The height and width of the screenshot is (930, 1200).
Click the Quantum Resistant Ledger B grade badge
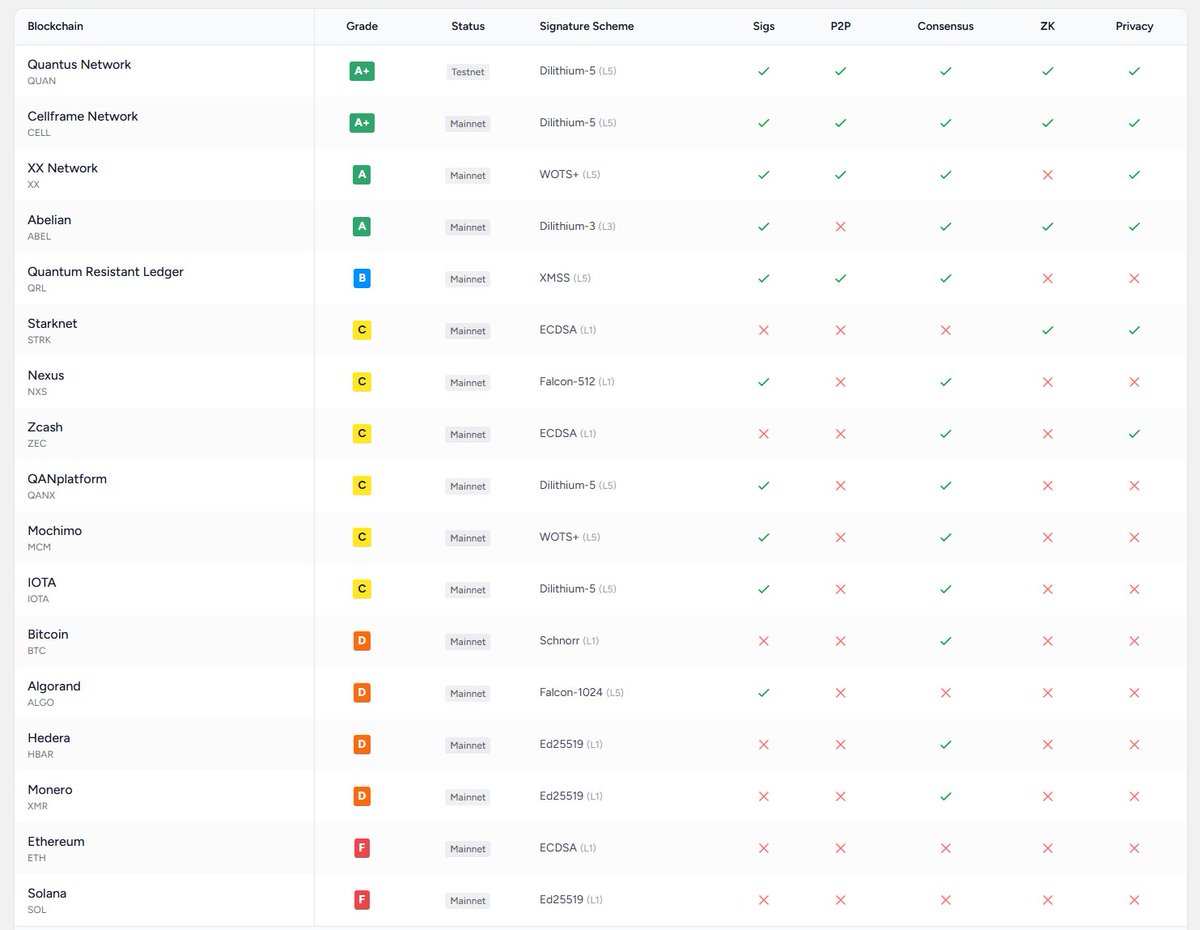tap(362, 279)
